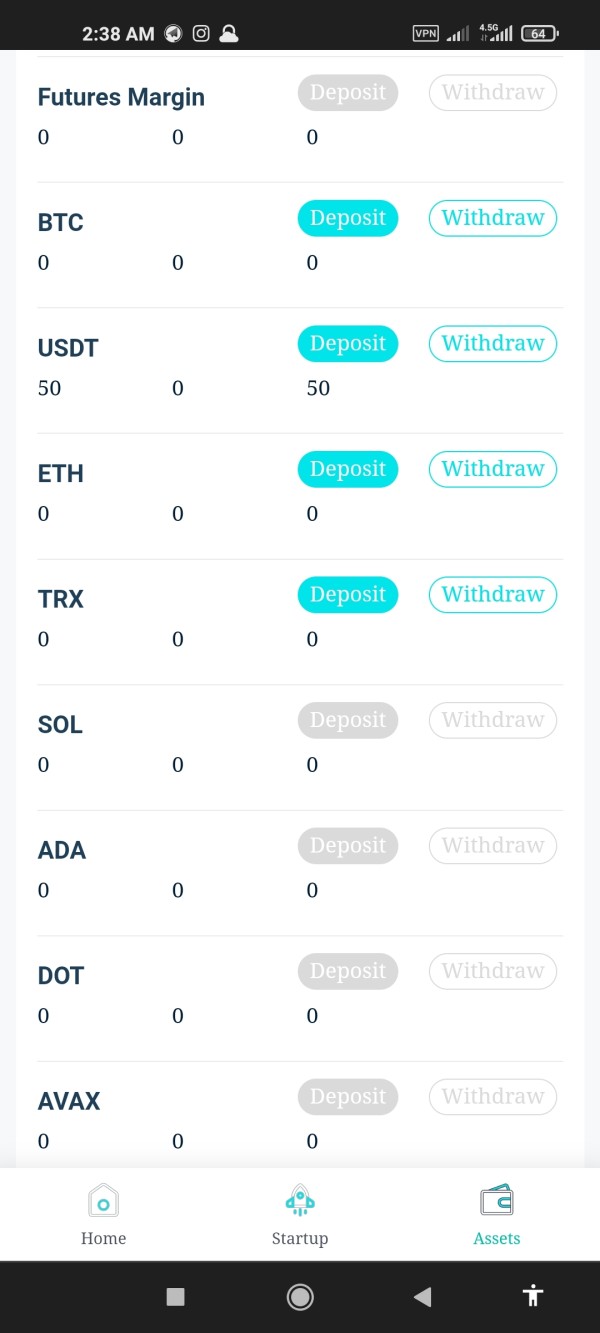600x1333 pixels.
Task: Deposit TRX
Action: 348,595
